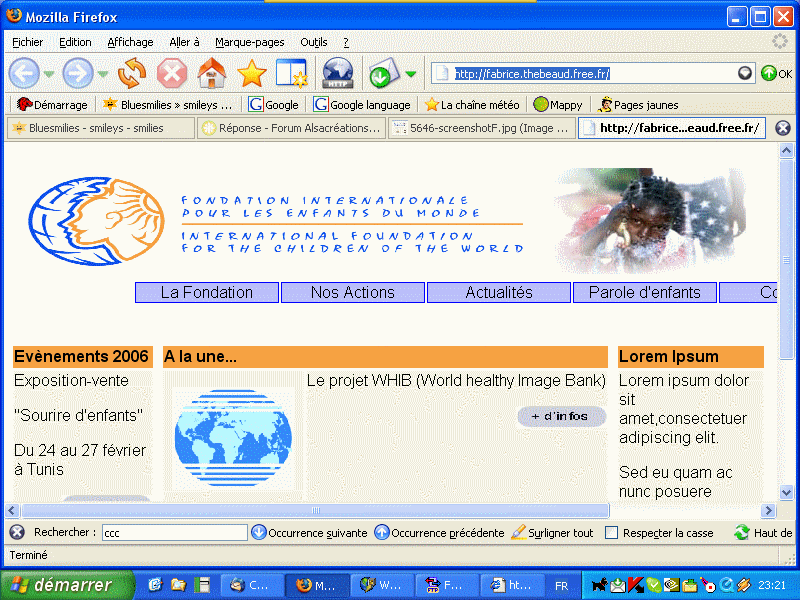Screen dimensions: 800x600
Task: Click the yellow star bookmarks icon
Action: click(252, 73)
